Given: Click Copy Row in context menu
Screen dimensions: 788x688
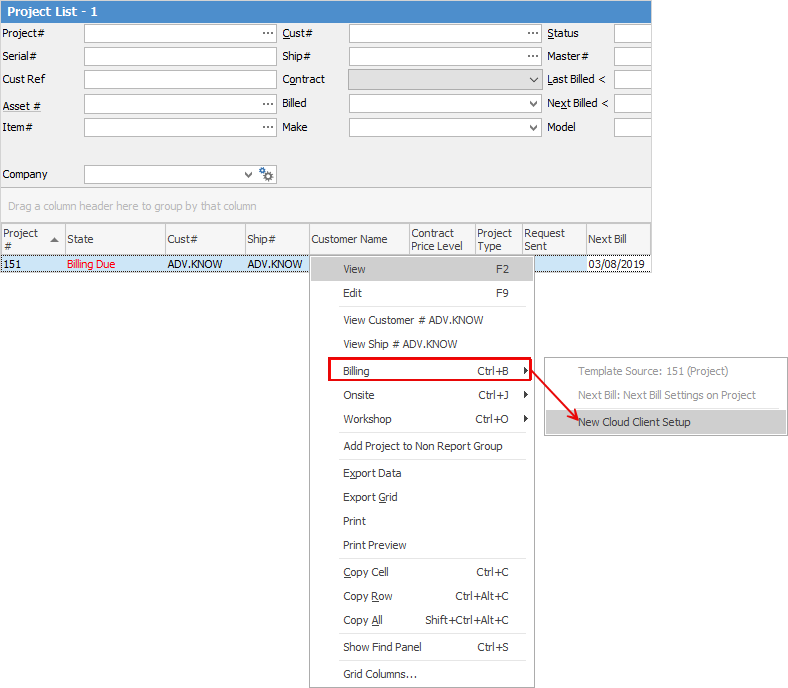Looking at the screenshot, I should click(x=422, y=597).
